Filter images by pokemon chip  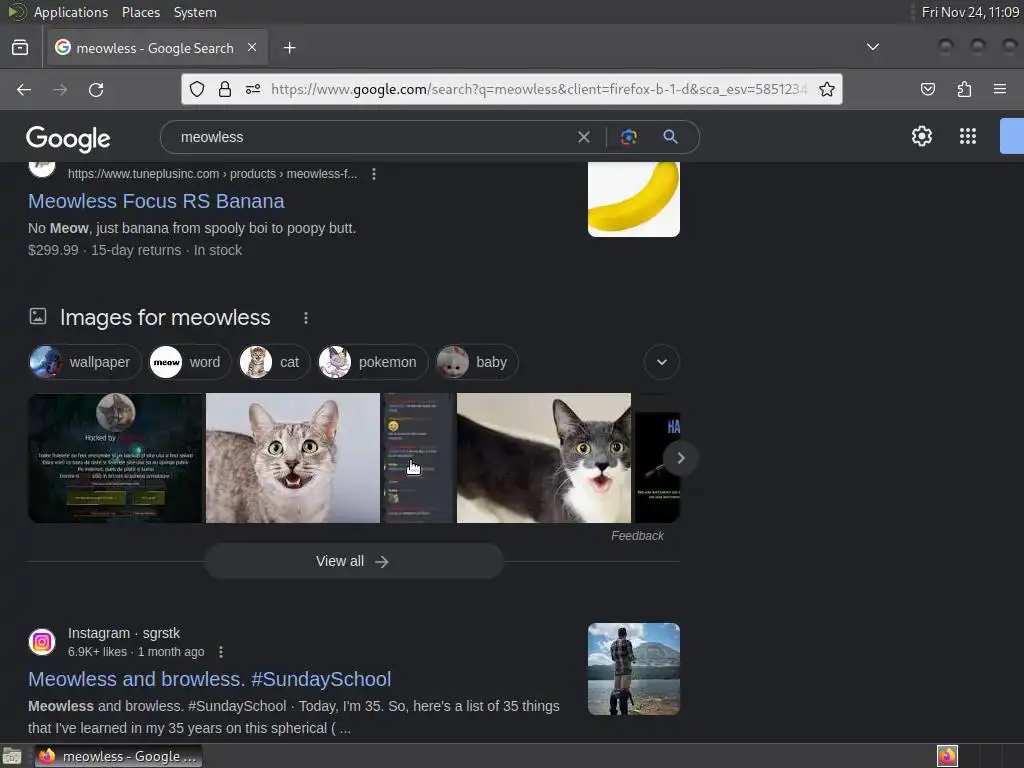(373, 362)
